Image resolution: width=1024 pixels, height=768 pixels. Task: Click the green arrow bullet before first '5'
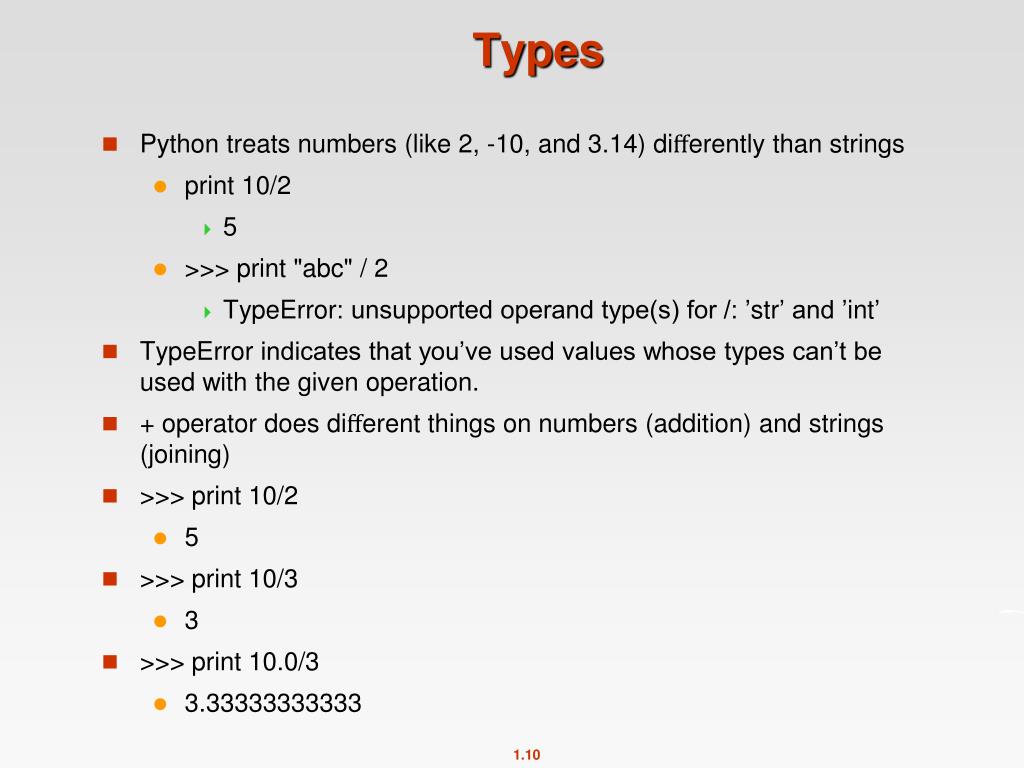click(207, 229)
